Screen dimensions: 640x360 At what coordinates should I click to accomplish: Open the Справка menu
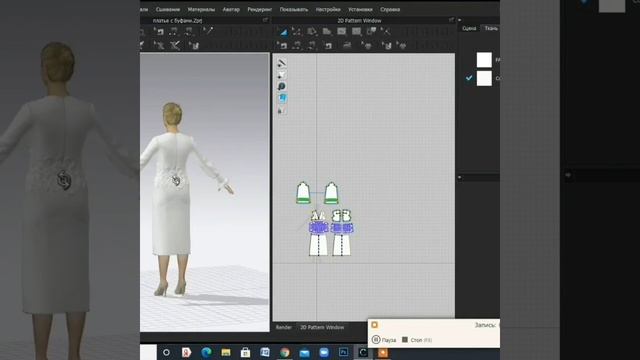tap(390, 9)
